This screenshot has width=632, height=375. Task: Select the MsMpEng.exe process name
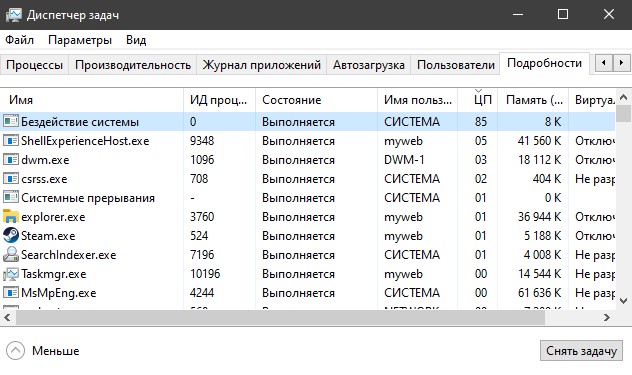point(58,293)
